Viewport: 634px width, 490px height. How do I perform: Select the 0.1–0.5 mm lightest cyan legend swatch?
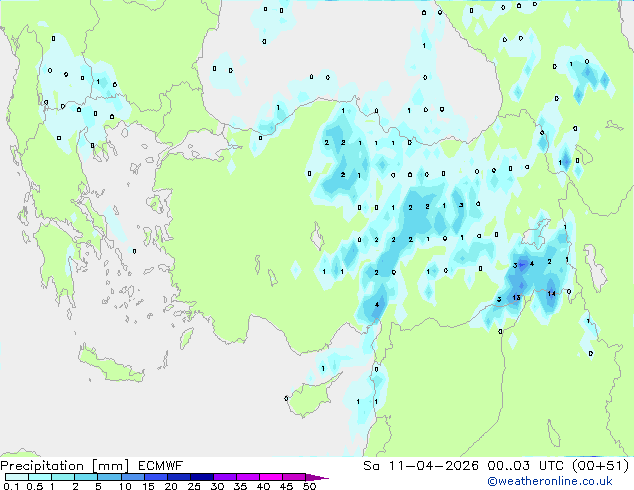tap(17, 477)
